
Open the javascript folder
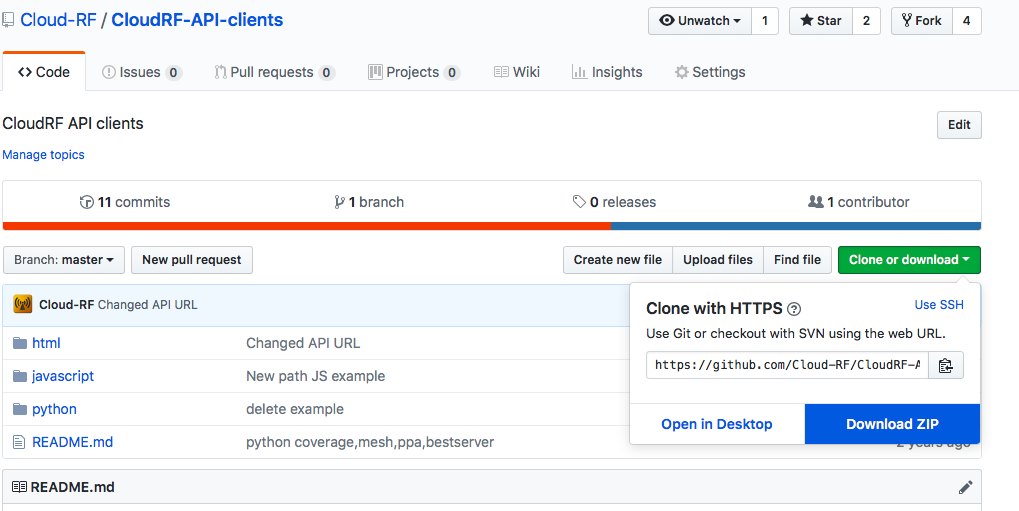[63, 376]
